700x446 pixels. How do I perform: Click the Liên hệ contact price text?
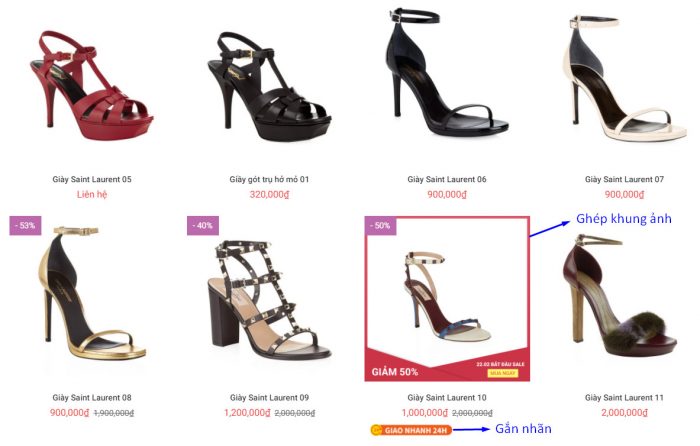click(92, 194)
